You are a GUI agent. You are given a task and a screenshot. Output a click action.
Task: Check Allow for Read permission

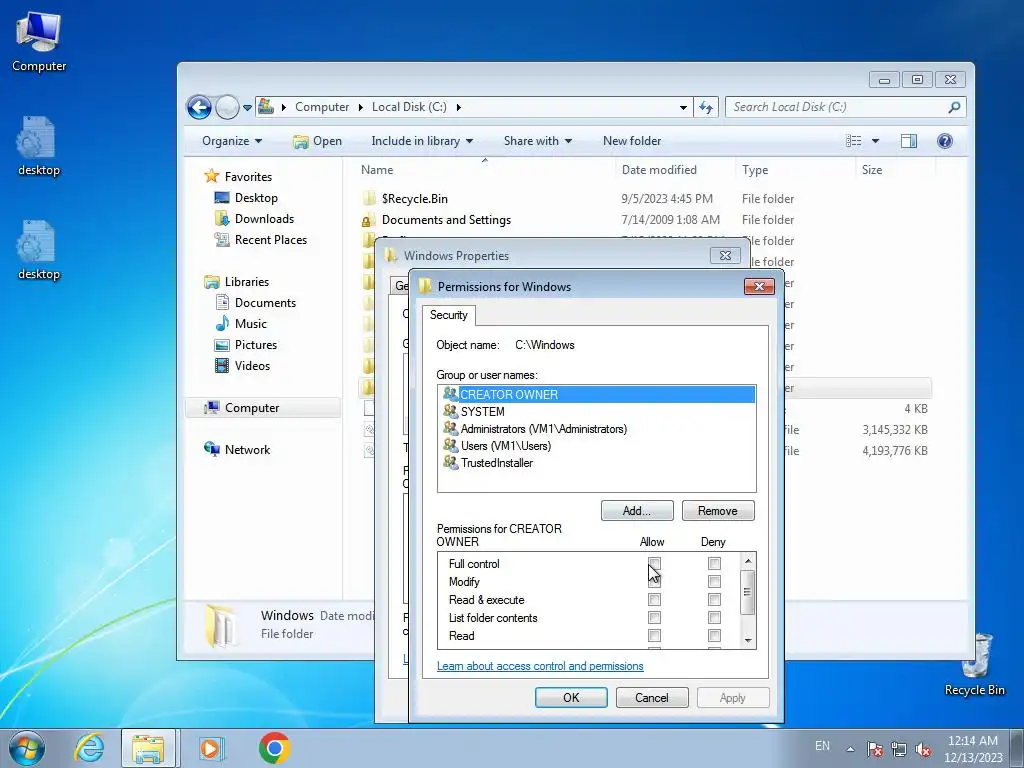coord(654,635)
